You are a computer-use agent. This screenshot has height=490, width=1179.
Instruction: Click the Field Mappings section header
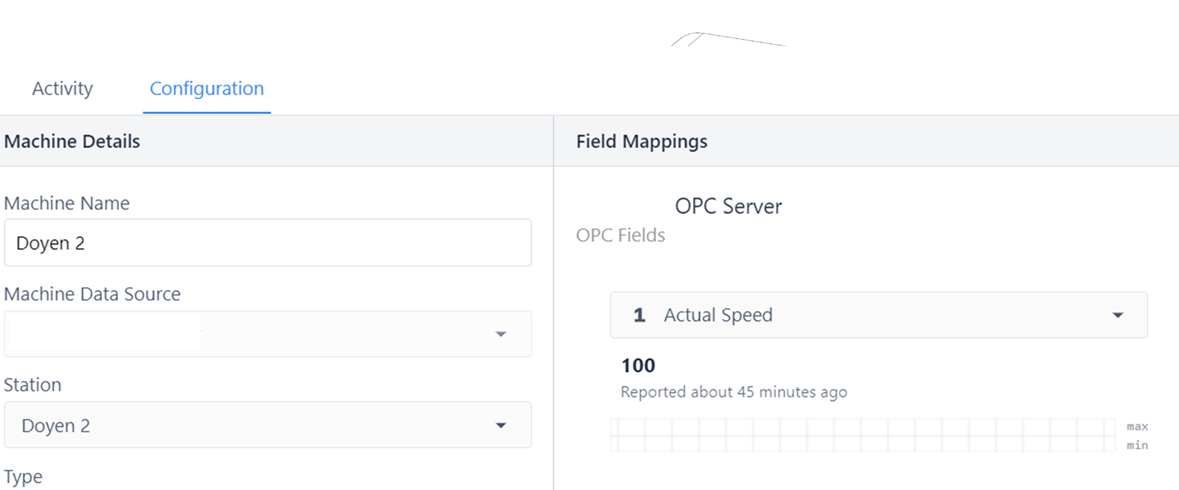[641, 141]
